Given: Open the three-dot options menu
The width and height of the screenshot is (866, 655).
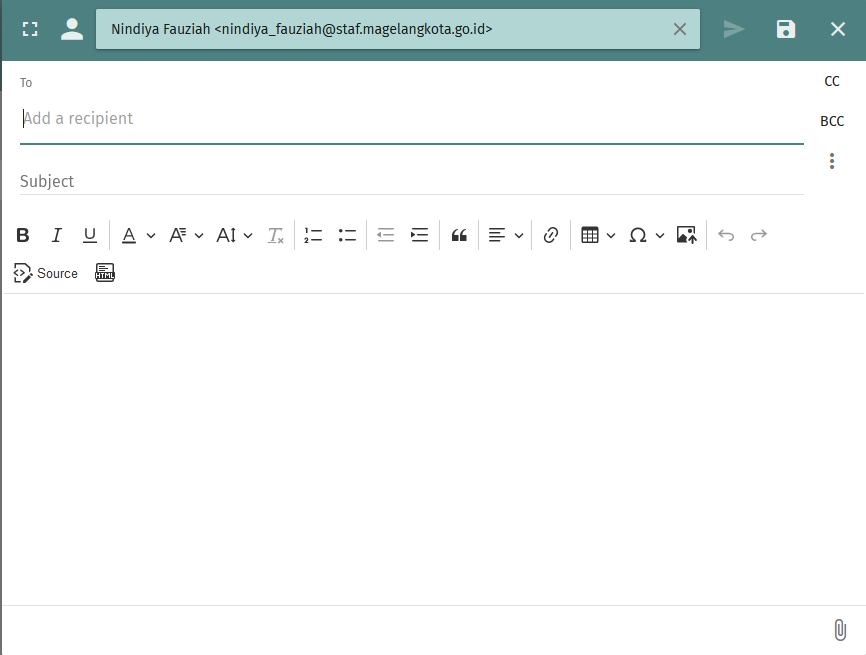Looking at the screenshot, I should click(x=832, y=160).
